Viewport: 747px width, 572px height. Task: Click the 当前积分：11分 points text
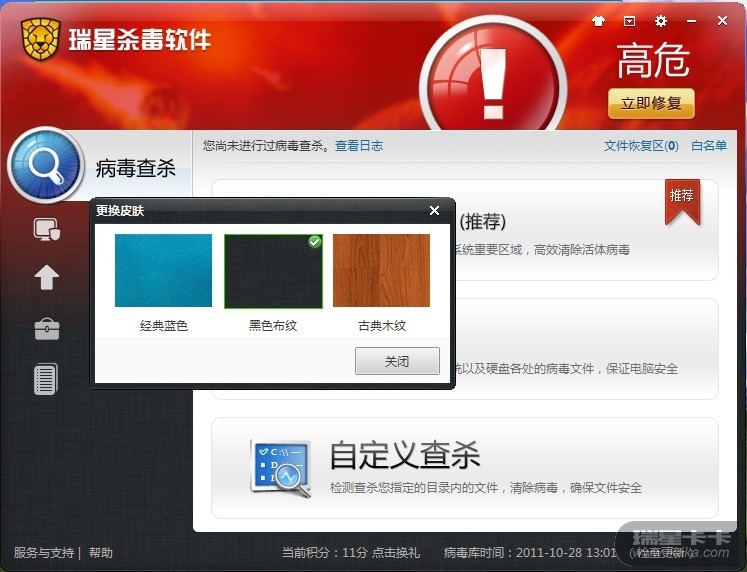(x=324, y=552)
